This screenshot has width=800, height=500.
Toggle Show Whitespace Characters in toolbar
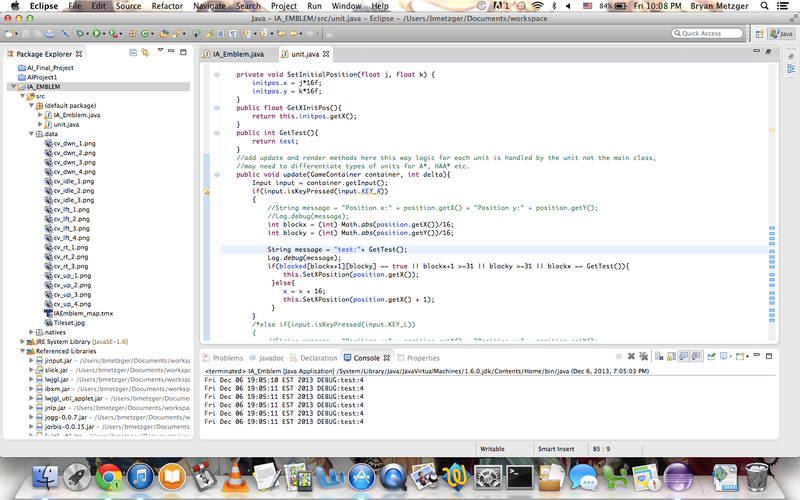pyautogui.click(x=233, y=34)
